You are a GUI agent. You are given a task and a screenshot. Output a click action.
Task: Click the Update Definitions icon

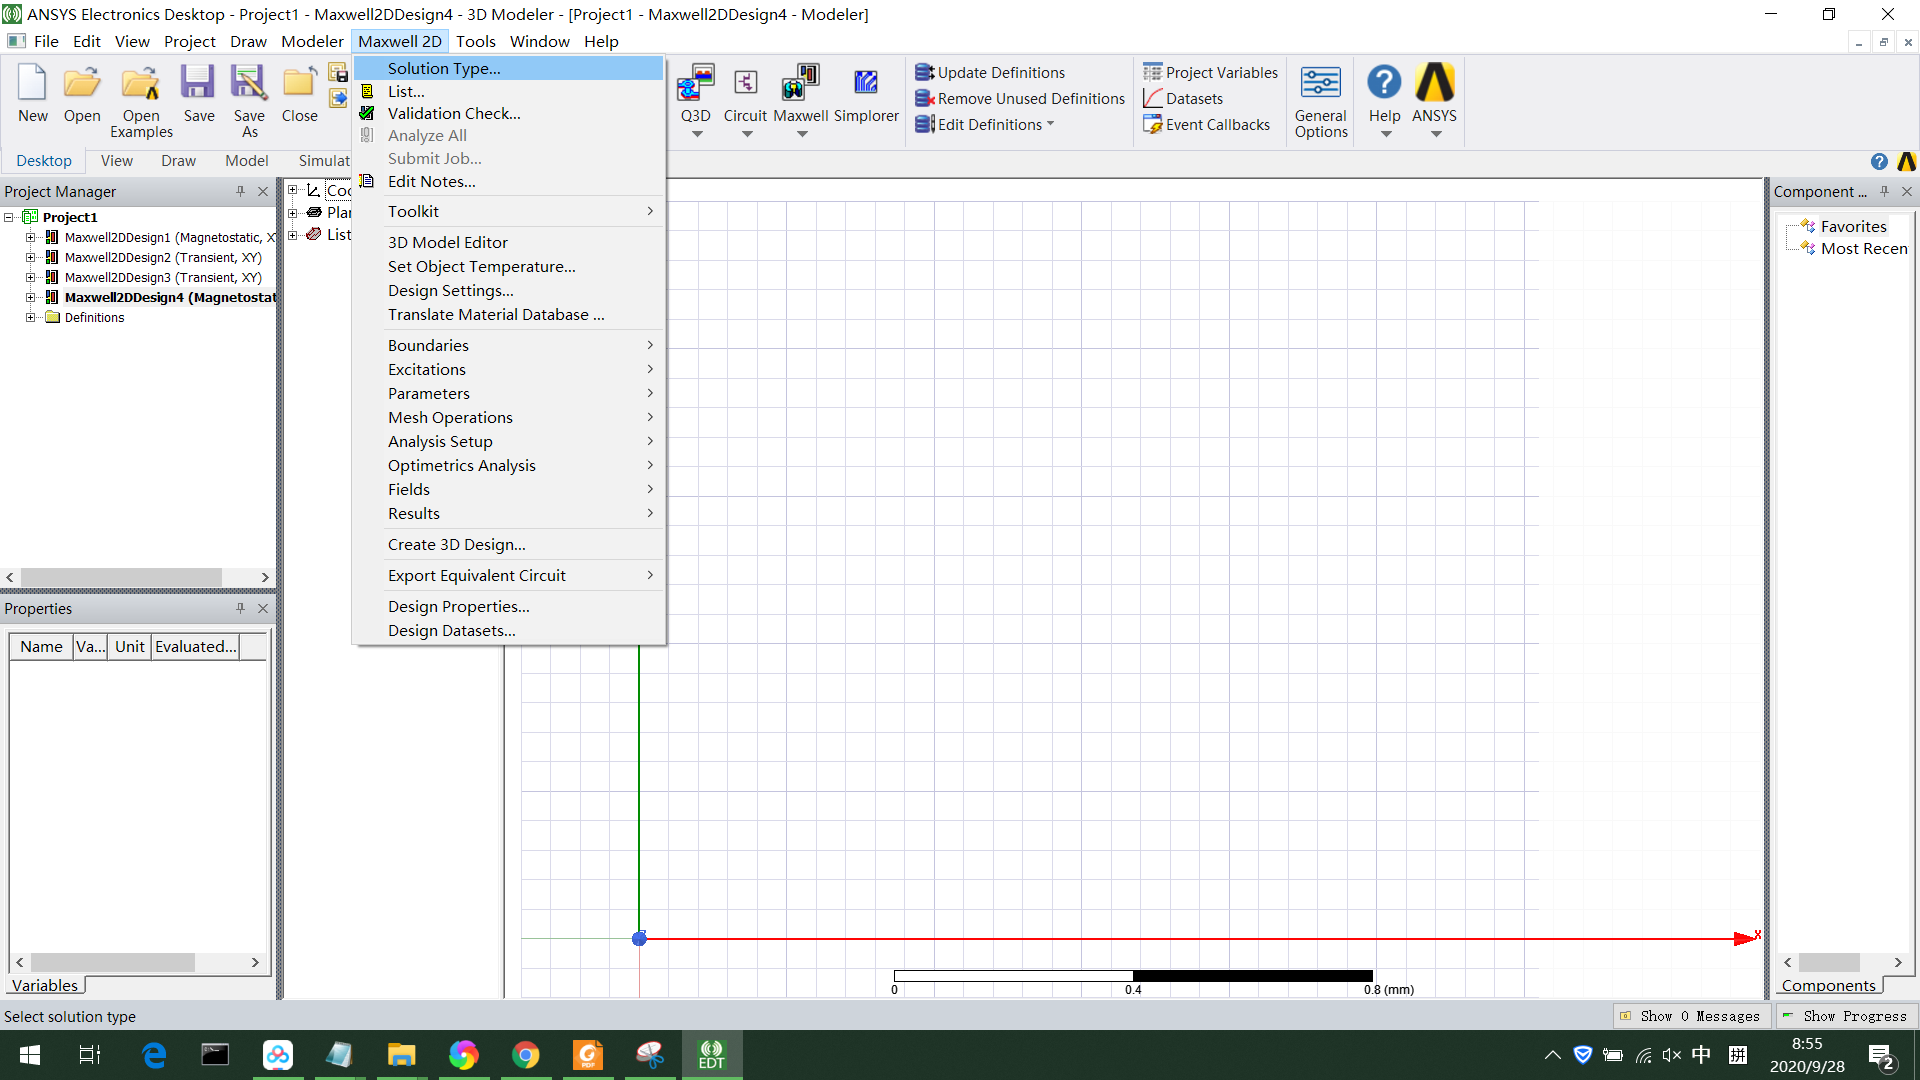click(x=922, y=71)
